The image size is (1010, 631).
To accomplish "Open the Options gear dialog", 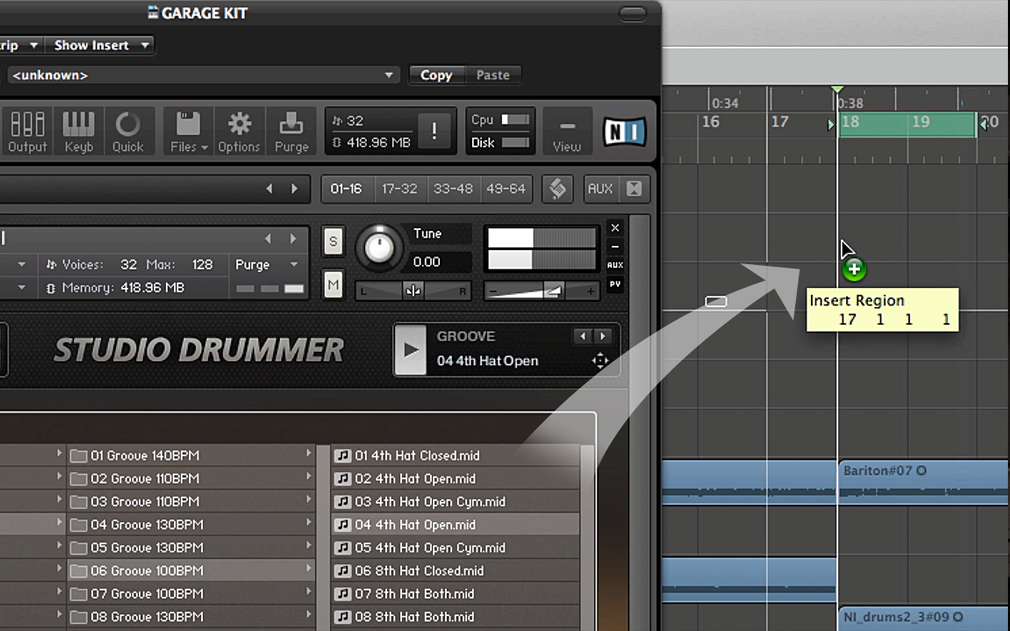I will [239, 131].
